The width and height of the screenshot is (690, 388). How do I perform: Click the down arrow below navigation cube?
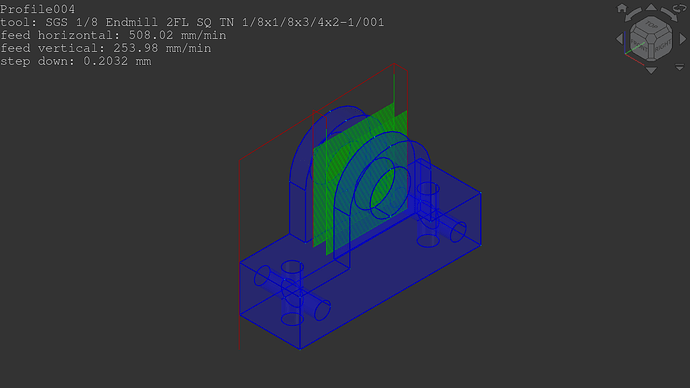coord(651,70)
